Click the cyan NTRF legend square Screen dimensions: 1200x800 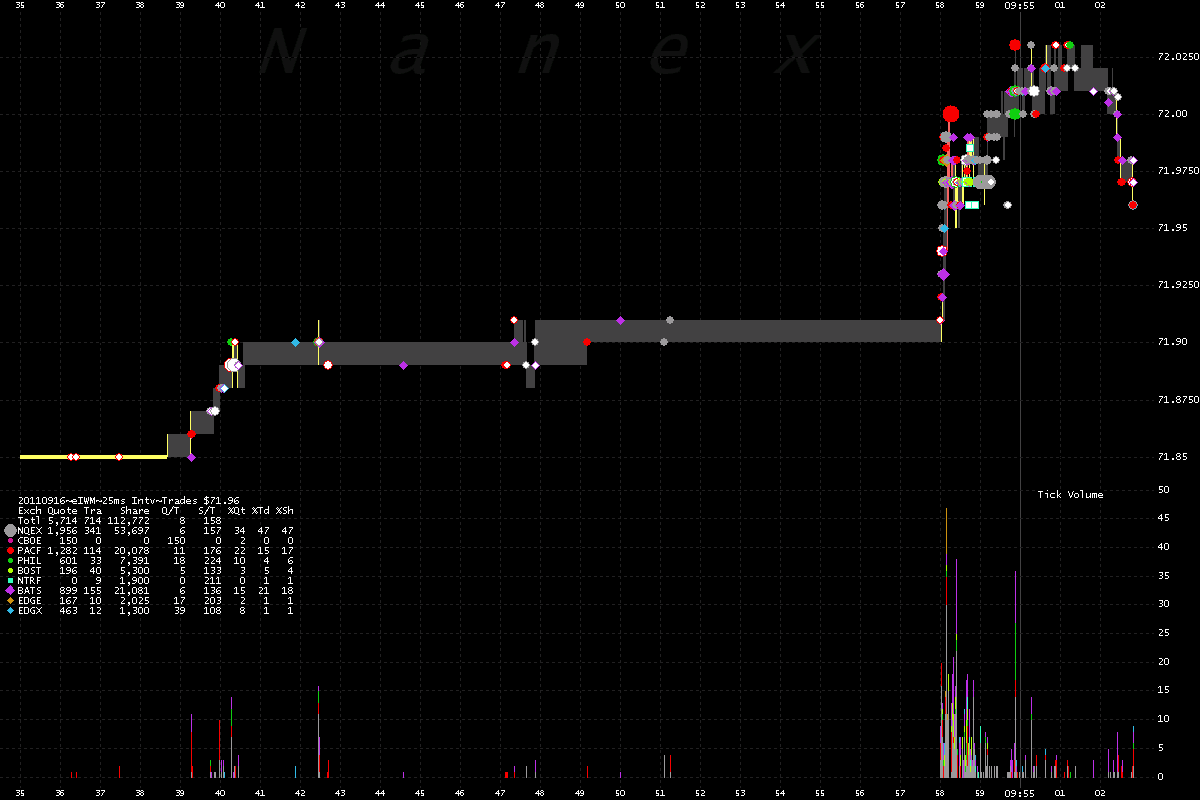(10, 580)
